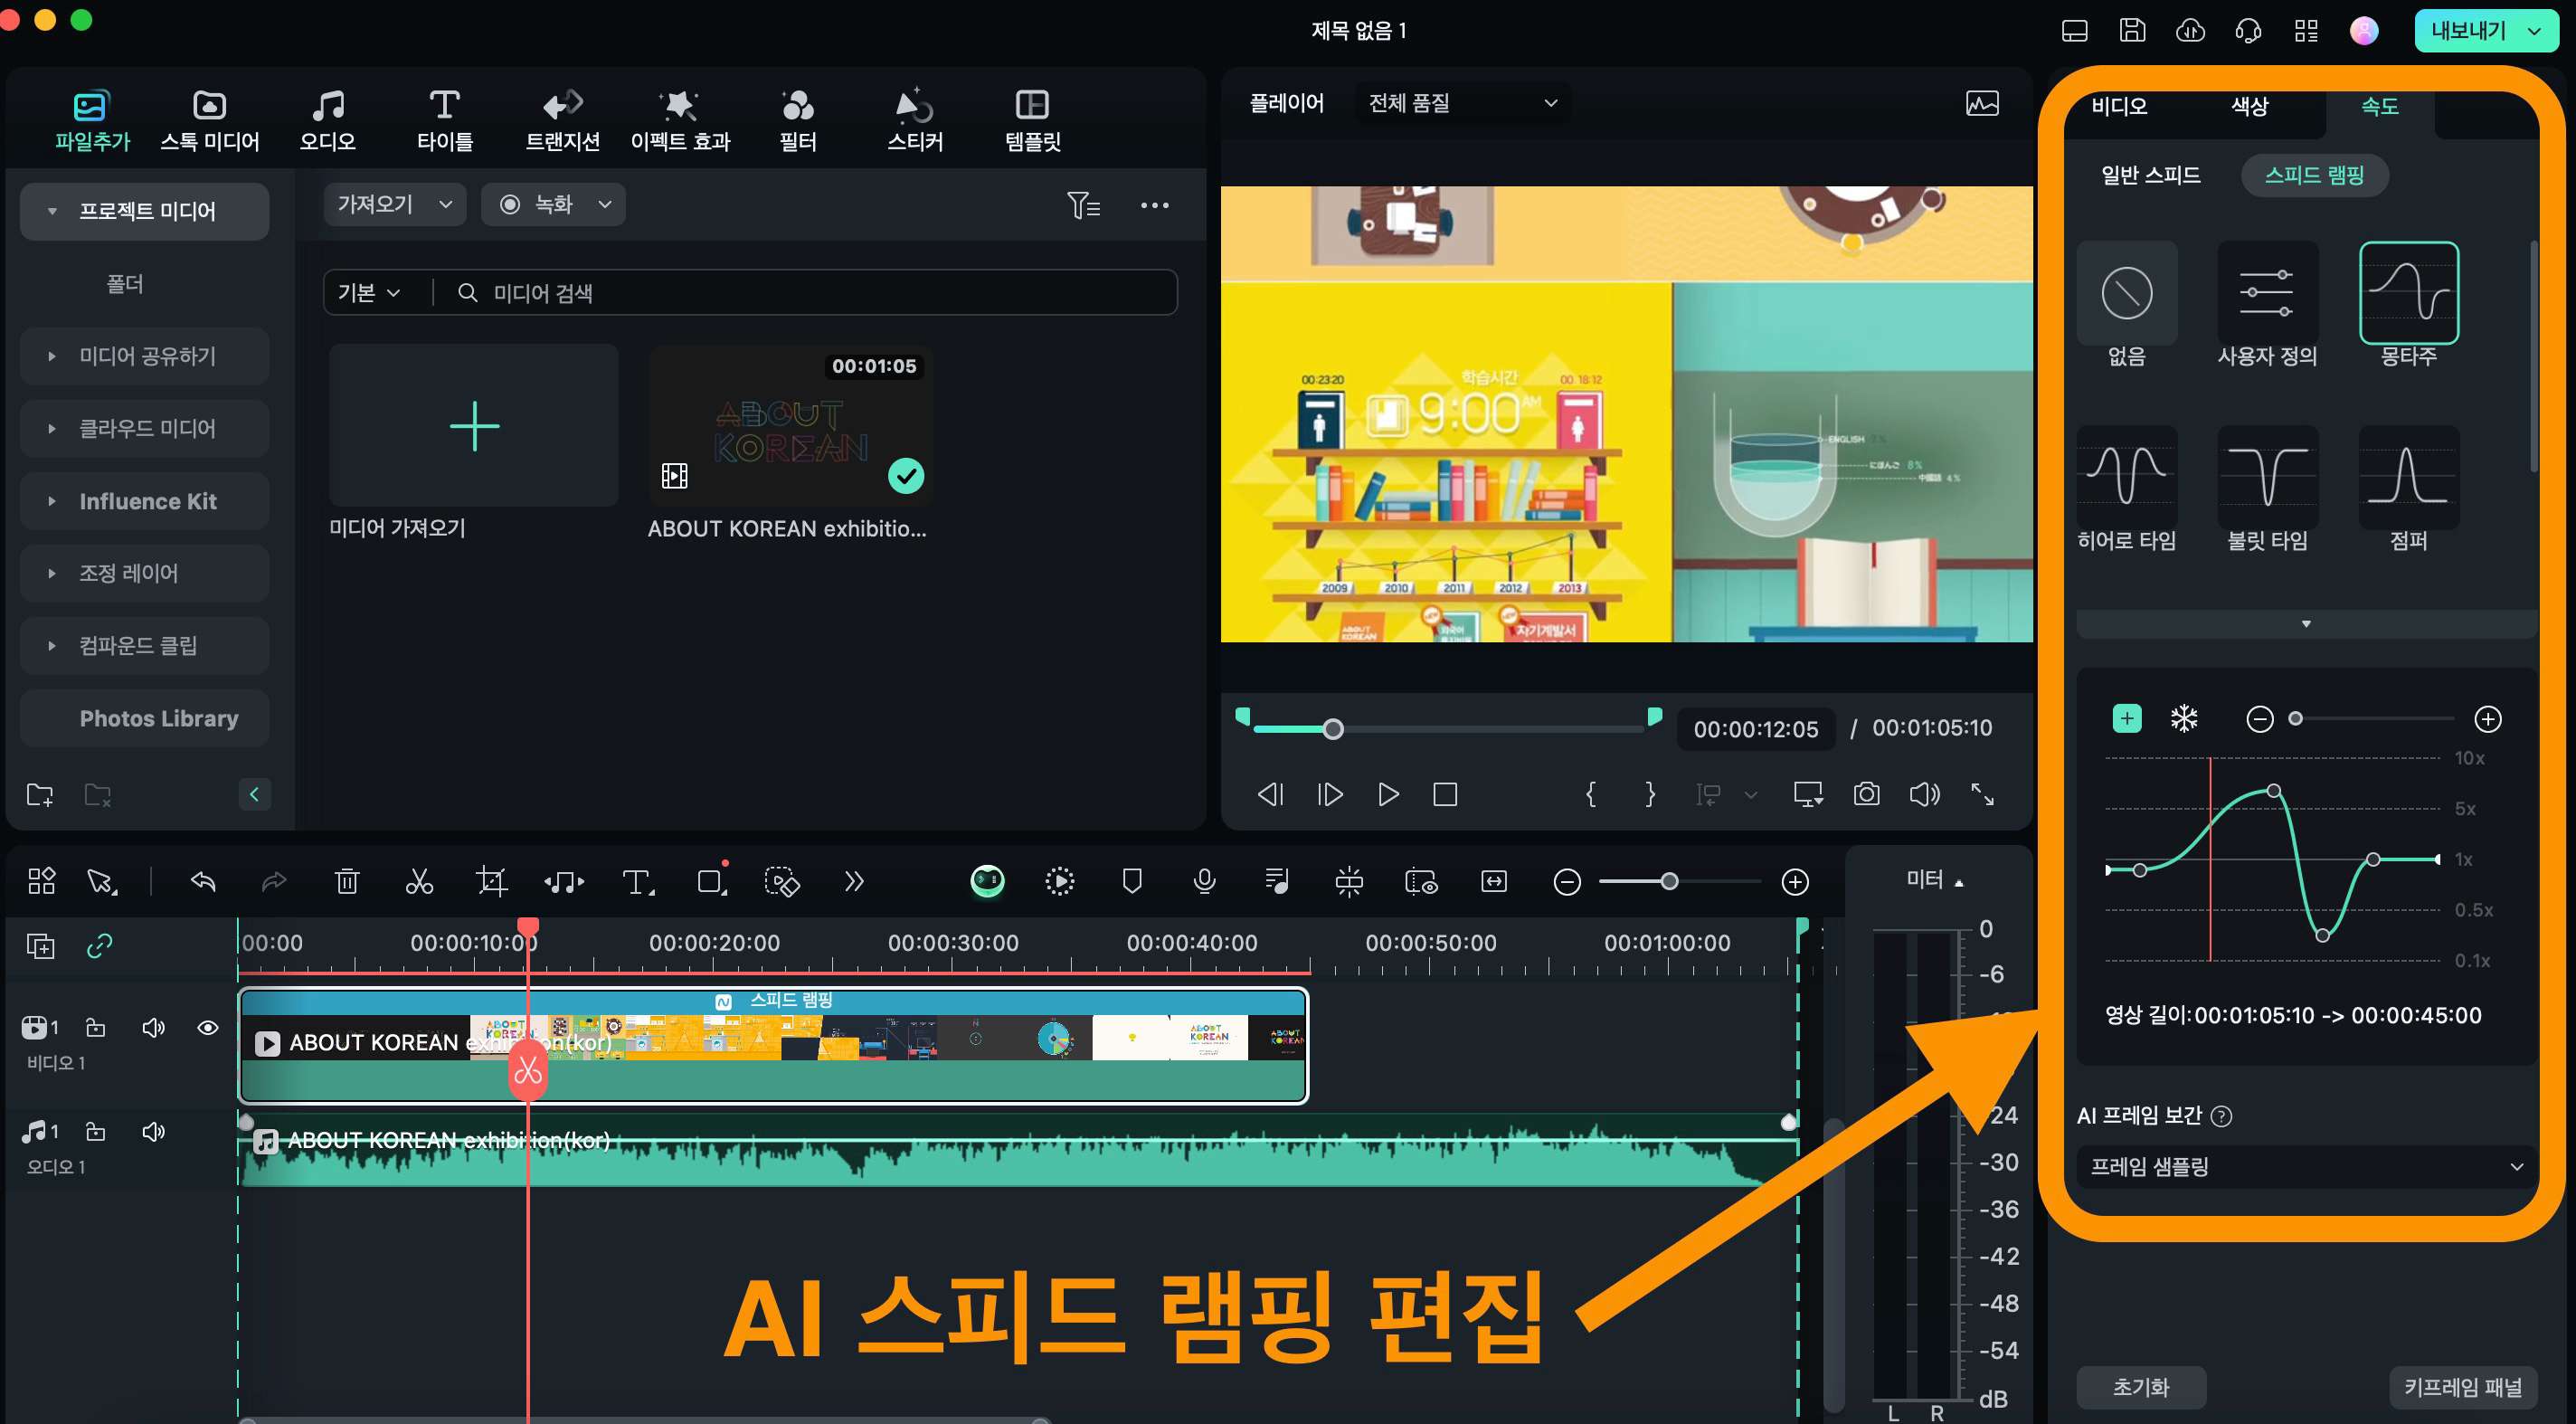Expand more timeline tools with double chevron

(853, 881)
